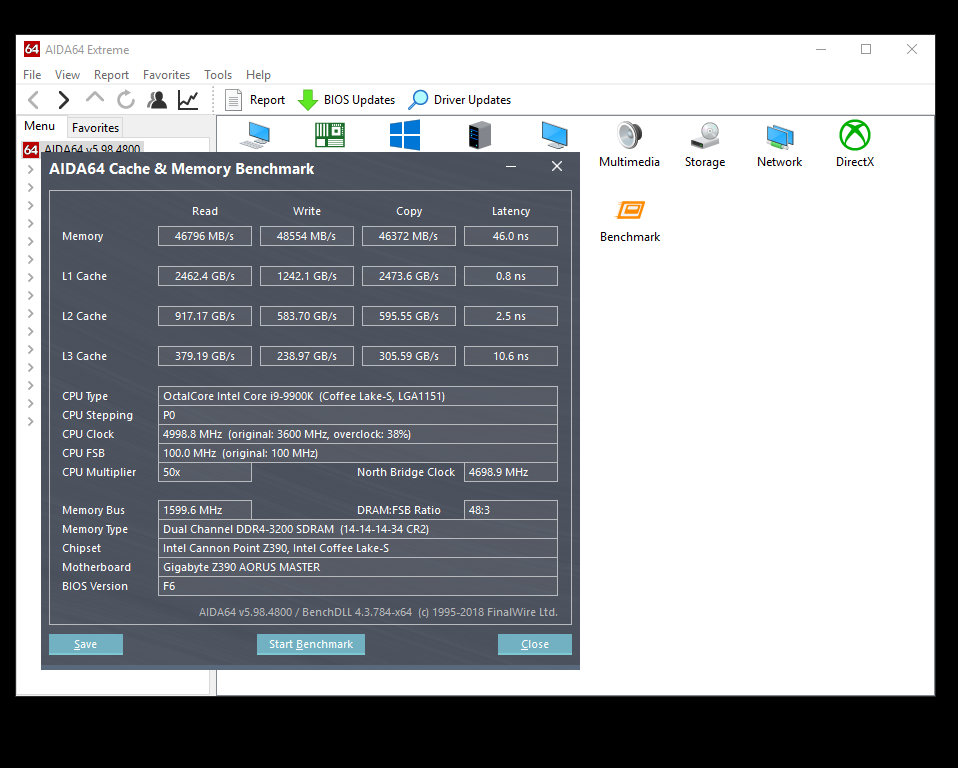This screenshot has width=958, height=768.
Task: Open the Motherboard category icon
Action: click(x=330, y=135)
